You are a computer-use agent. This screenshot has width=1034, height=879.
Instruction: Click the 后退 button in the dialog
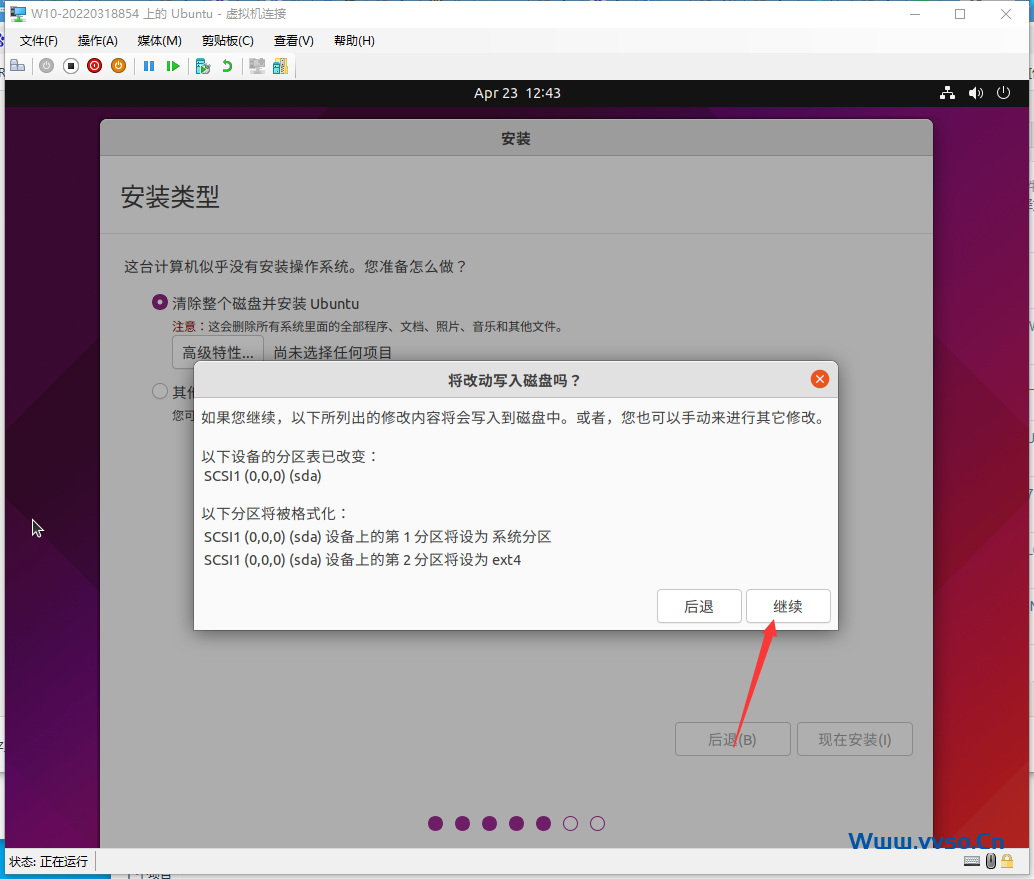699,605
